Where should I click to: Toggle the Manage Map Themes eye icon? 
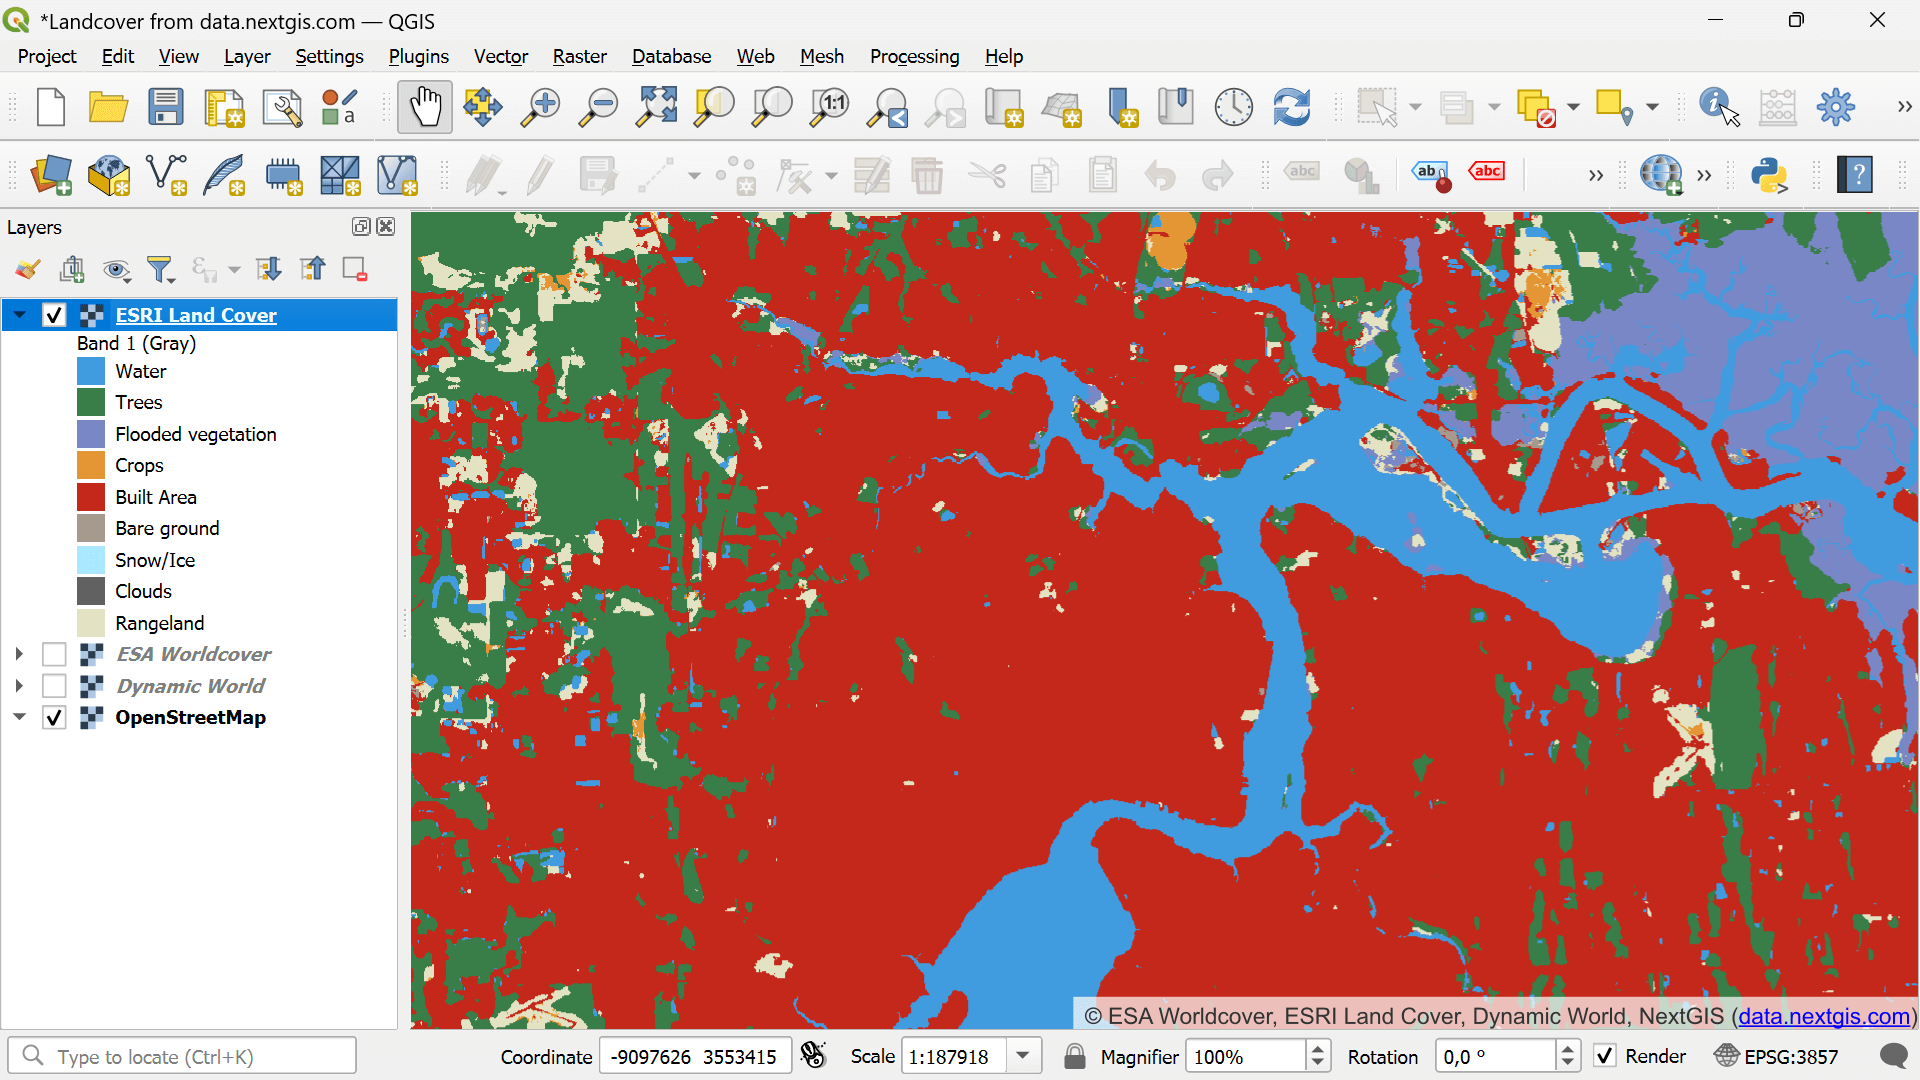coord(116,269)
